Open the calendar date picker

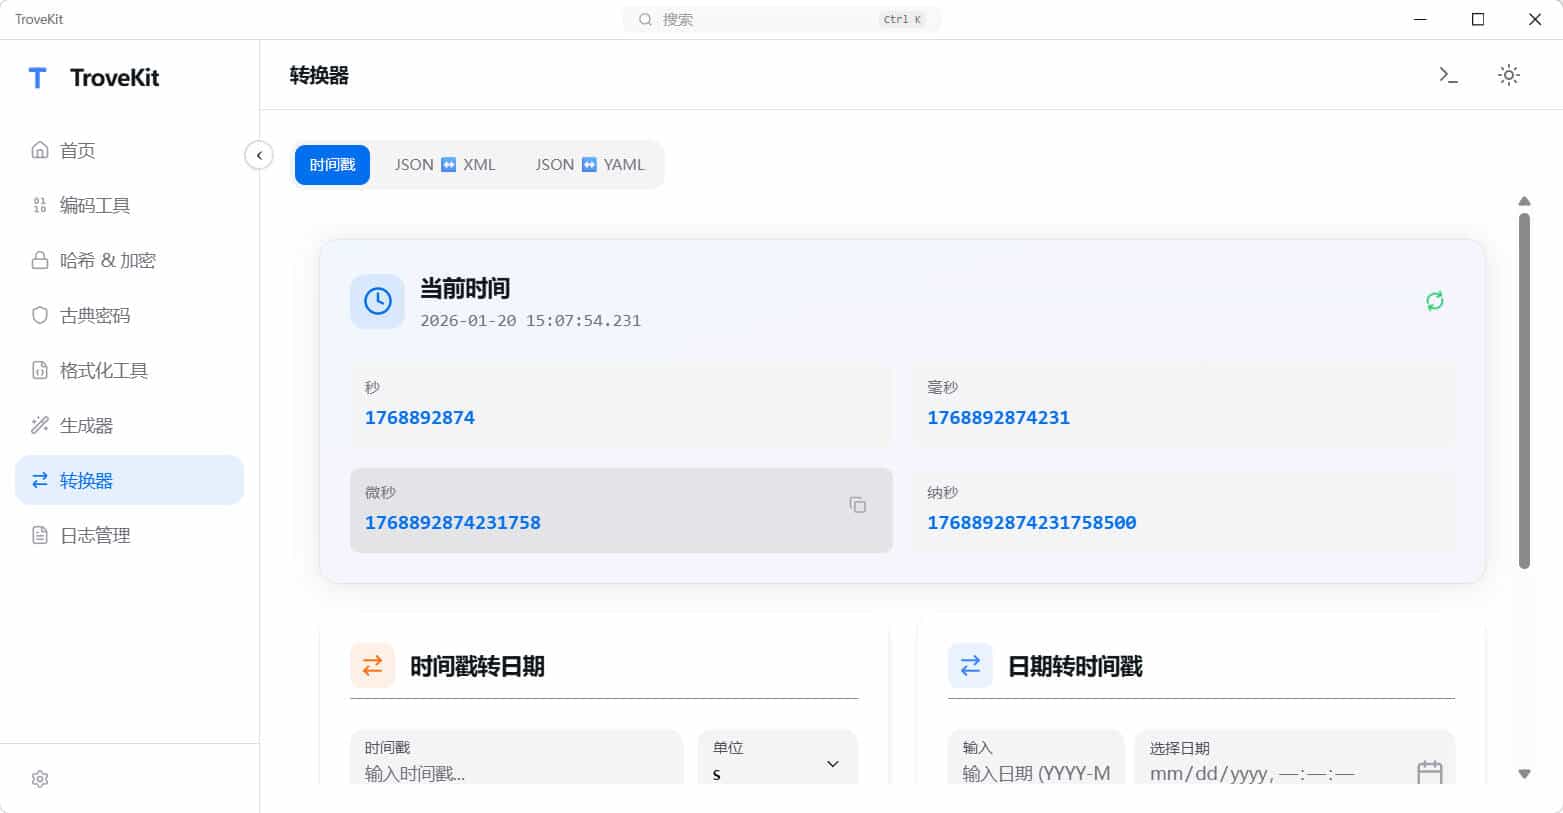click(x=1429, y=770)
